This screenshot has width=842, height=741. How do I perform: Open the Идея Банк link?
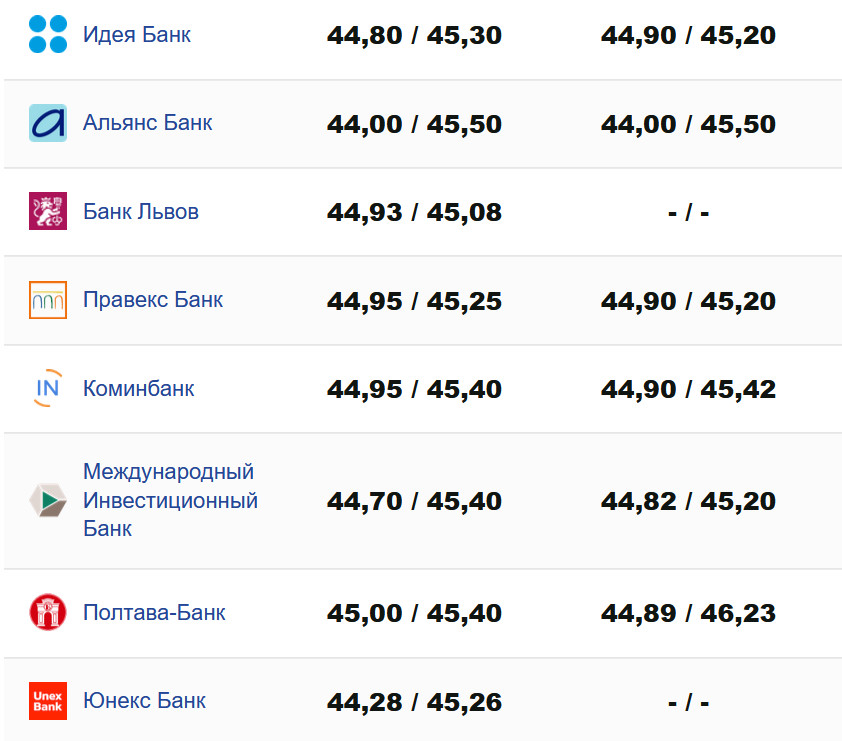[137, 35]
